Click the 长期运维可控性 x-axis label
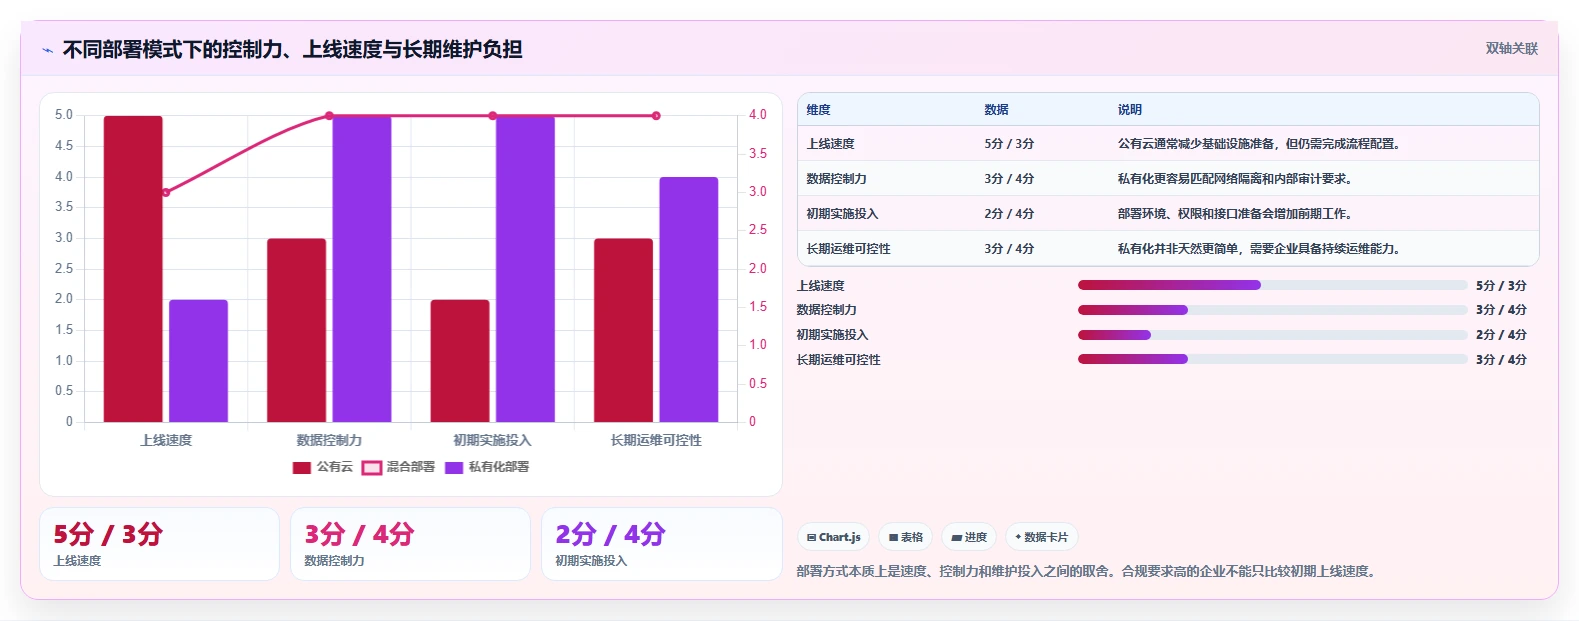The width and height of the screenshot is (1579, 621). (x=656, y=440)
